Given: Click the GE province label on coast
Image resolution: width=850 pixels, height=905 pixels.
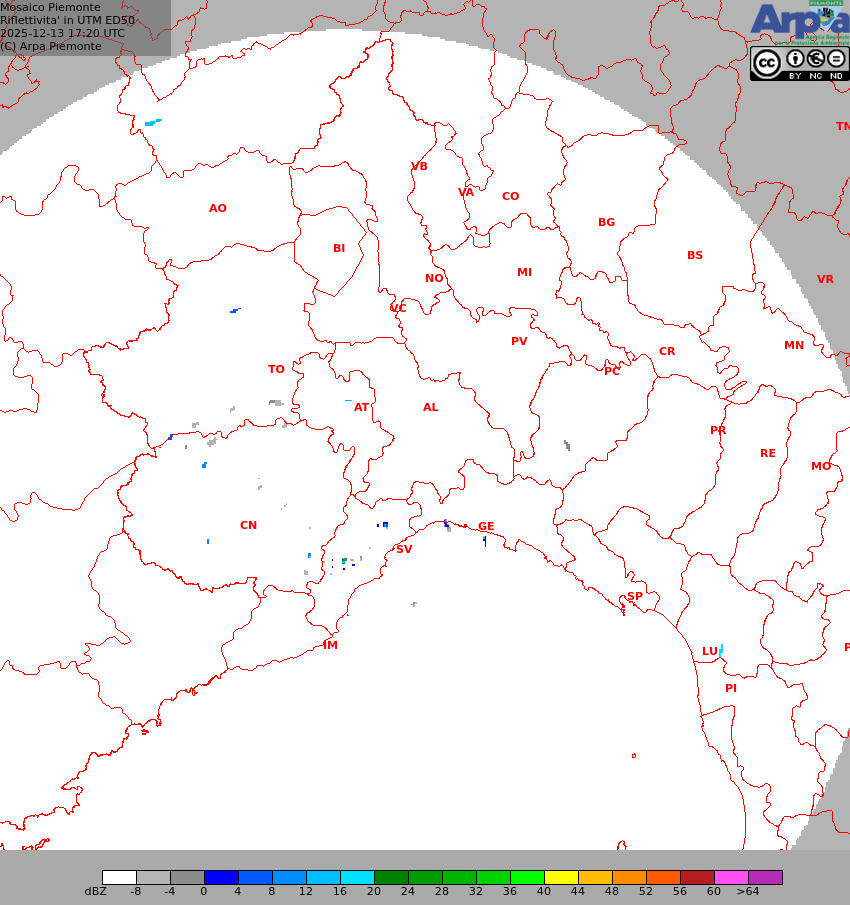Looking at the screenshot, I should point(486,526).
